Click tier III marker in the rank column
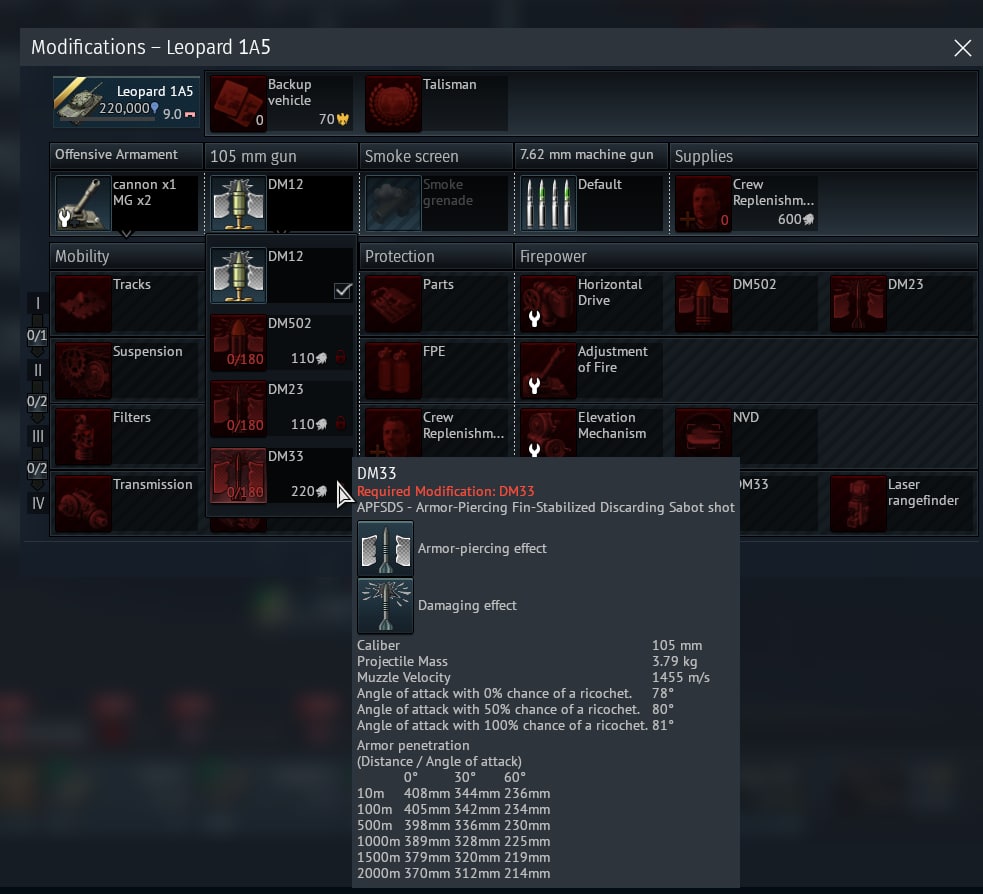 (38, 436)
